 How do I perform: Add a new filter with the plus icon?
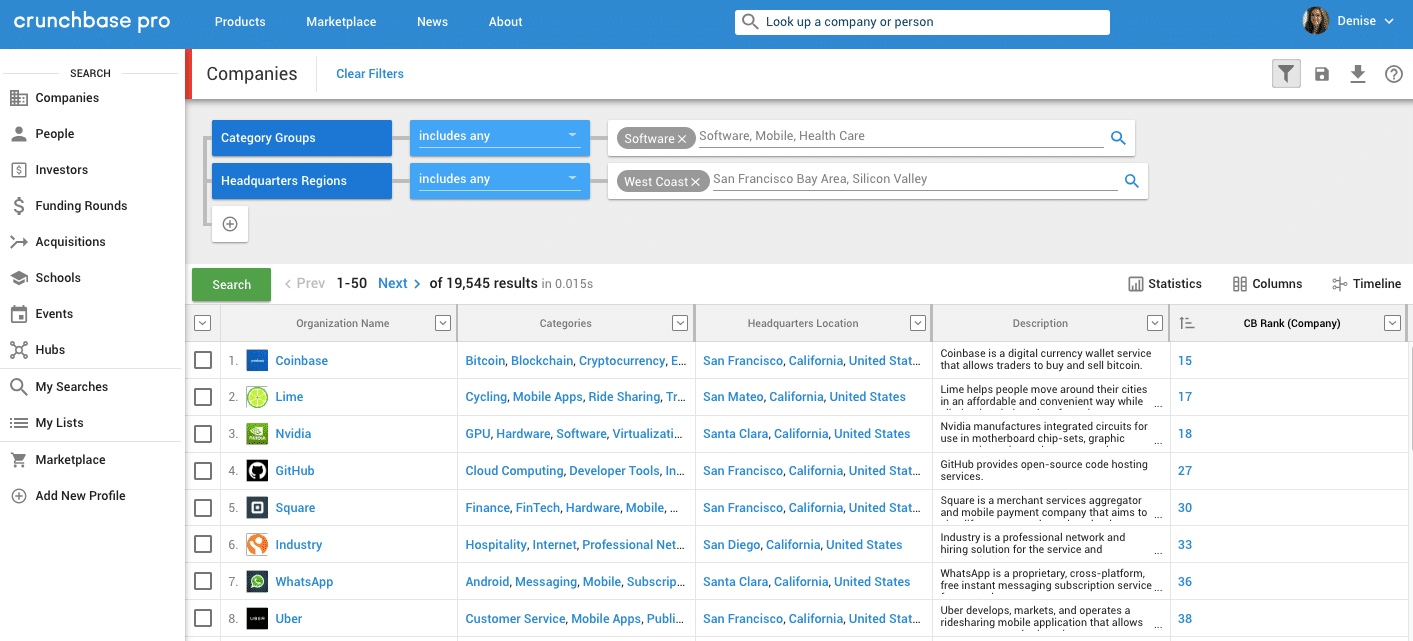pos(229,223)
